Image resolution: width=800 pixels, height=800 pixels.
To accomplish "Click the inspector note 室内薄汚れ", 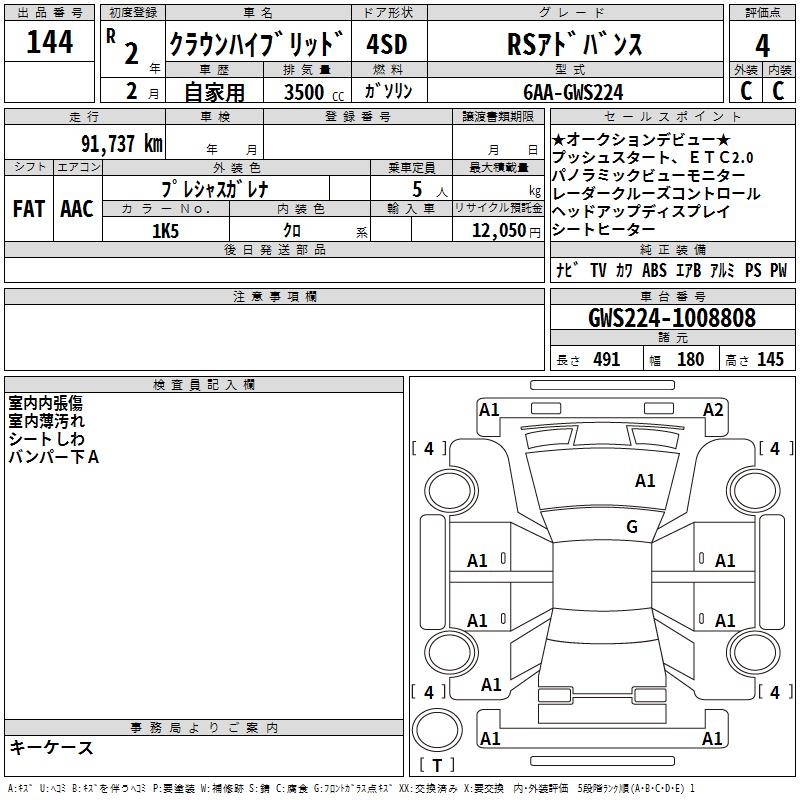I will tap(46, 421).
